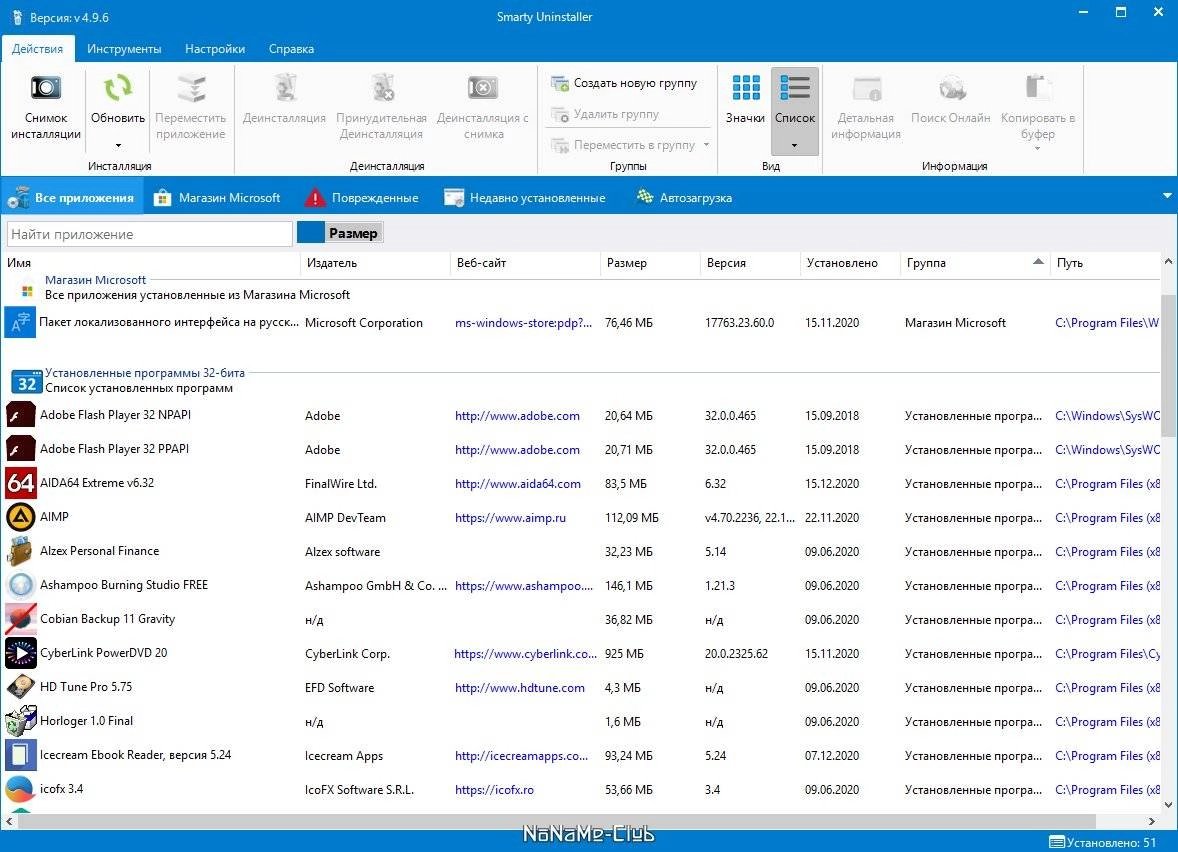1178x852 pixels.
Task: Open the http://www.aida64.com link
Action: [518, 484]
